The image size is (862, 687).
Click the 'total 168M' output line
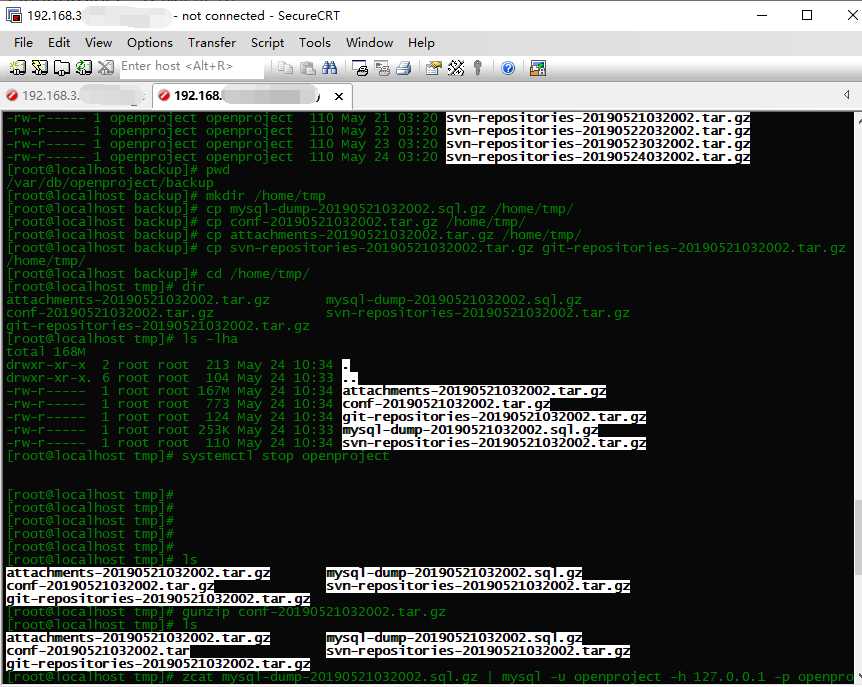point(46,352)
